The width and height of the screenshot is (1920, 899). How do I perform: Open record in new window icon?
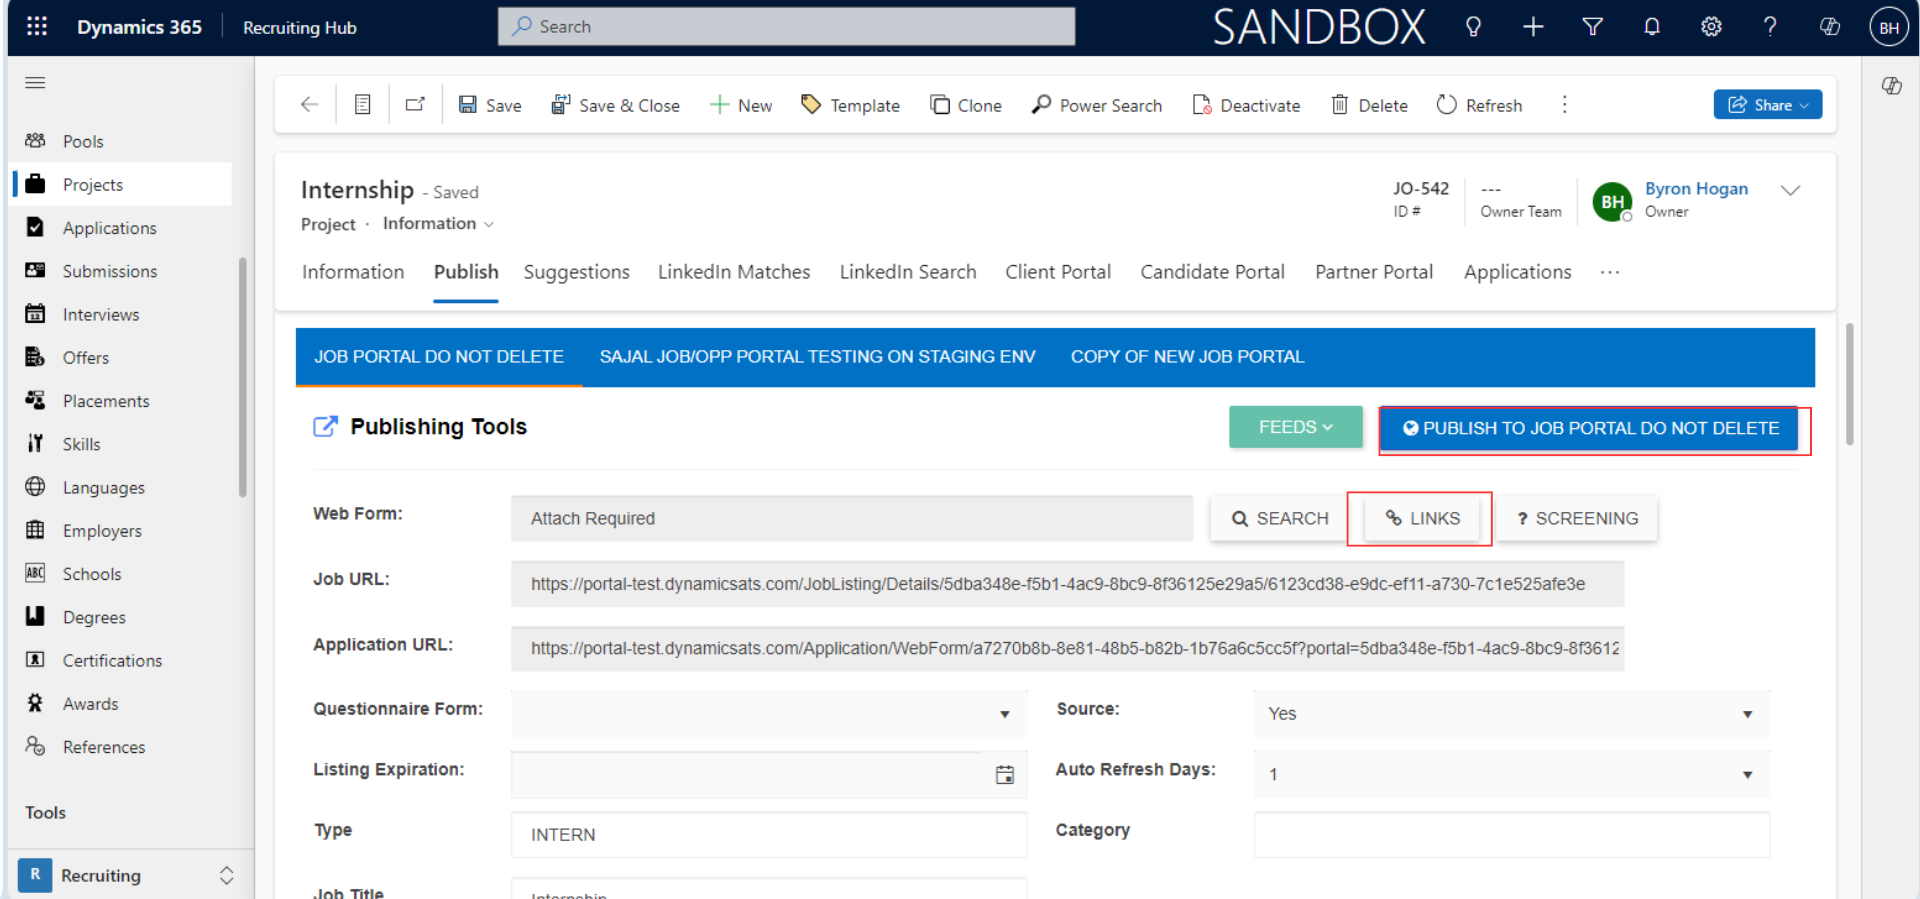(x=415, y=104)
